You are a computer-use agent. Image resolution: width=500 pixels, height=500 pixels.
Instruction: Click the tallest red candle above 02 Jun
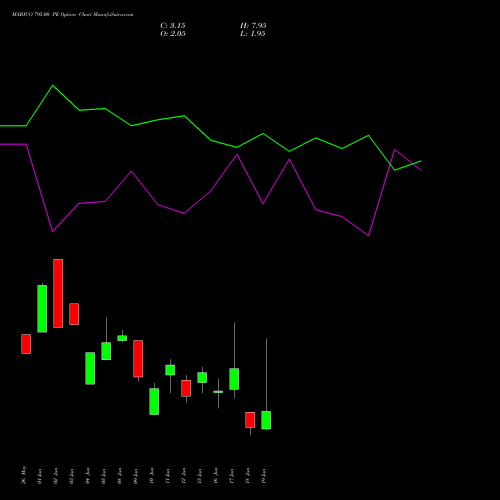pyautogui.click(x=58, y=293)
